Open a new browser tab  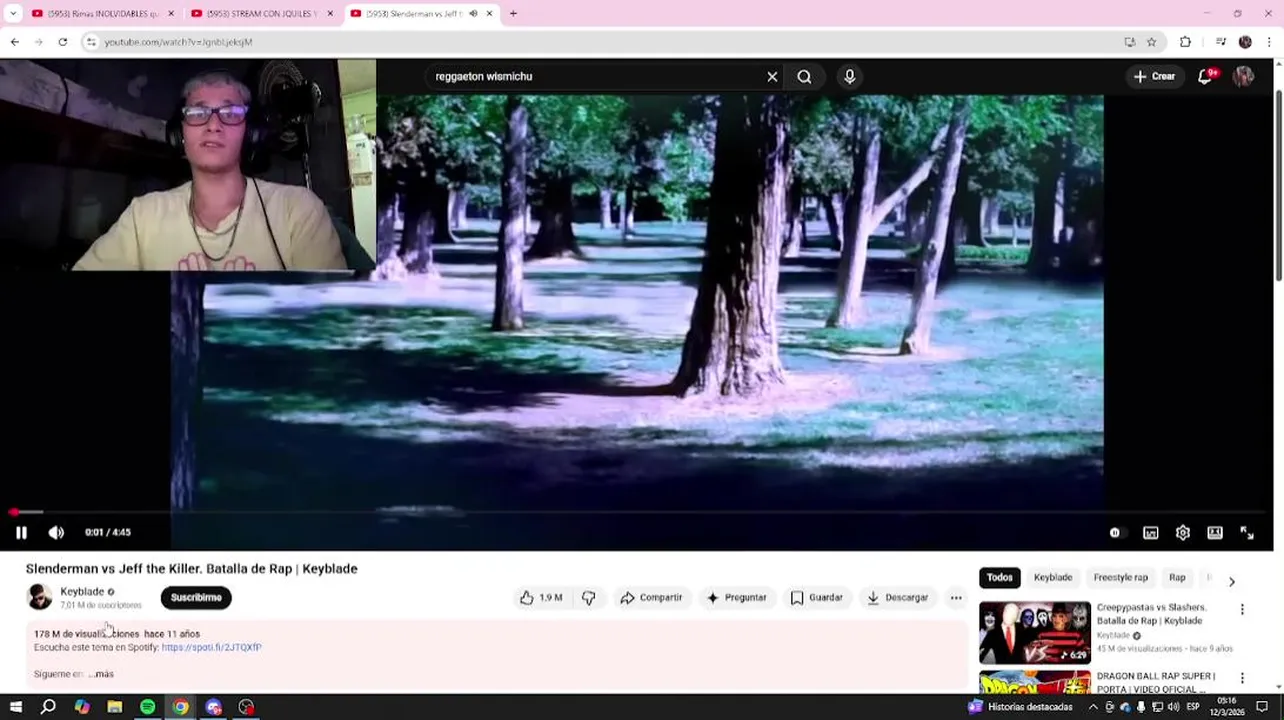[514, 14]
